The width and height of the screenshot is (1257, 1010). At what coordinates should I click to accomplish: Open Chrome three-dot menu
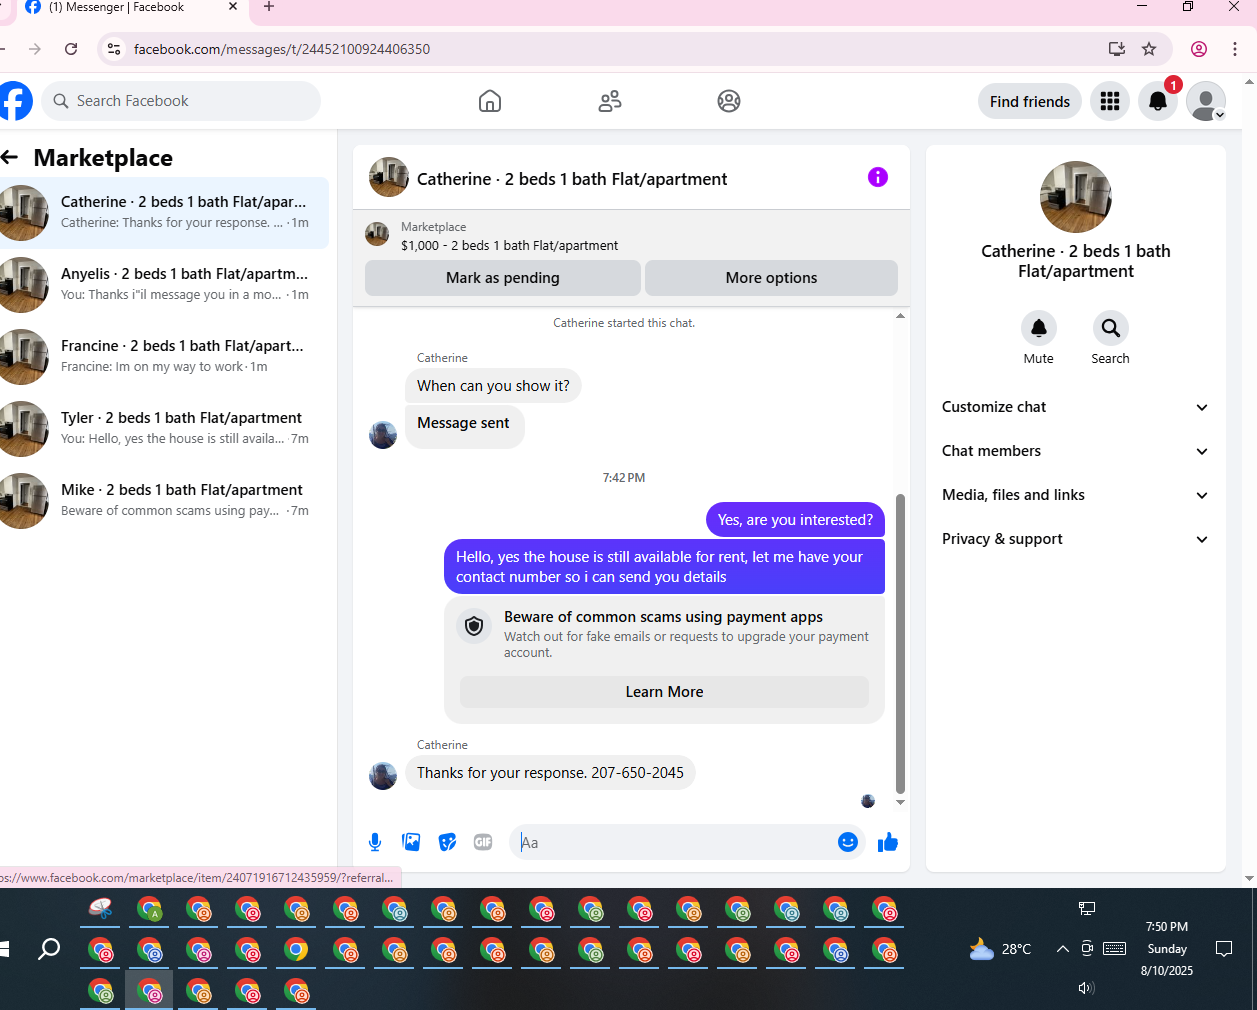coord(1235,49)
